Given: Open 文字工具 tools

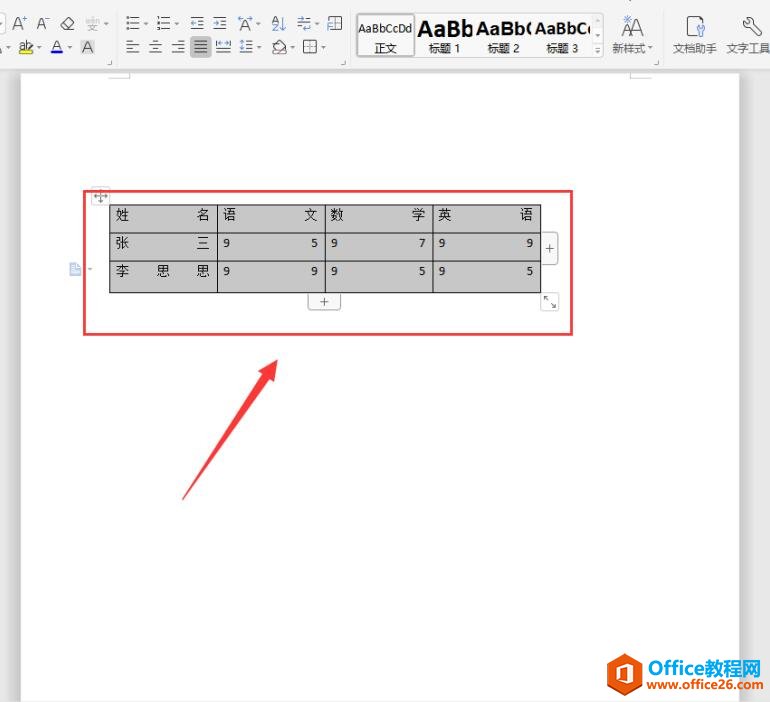Looking at the screenshot, I should (748, 34).
